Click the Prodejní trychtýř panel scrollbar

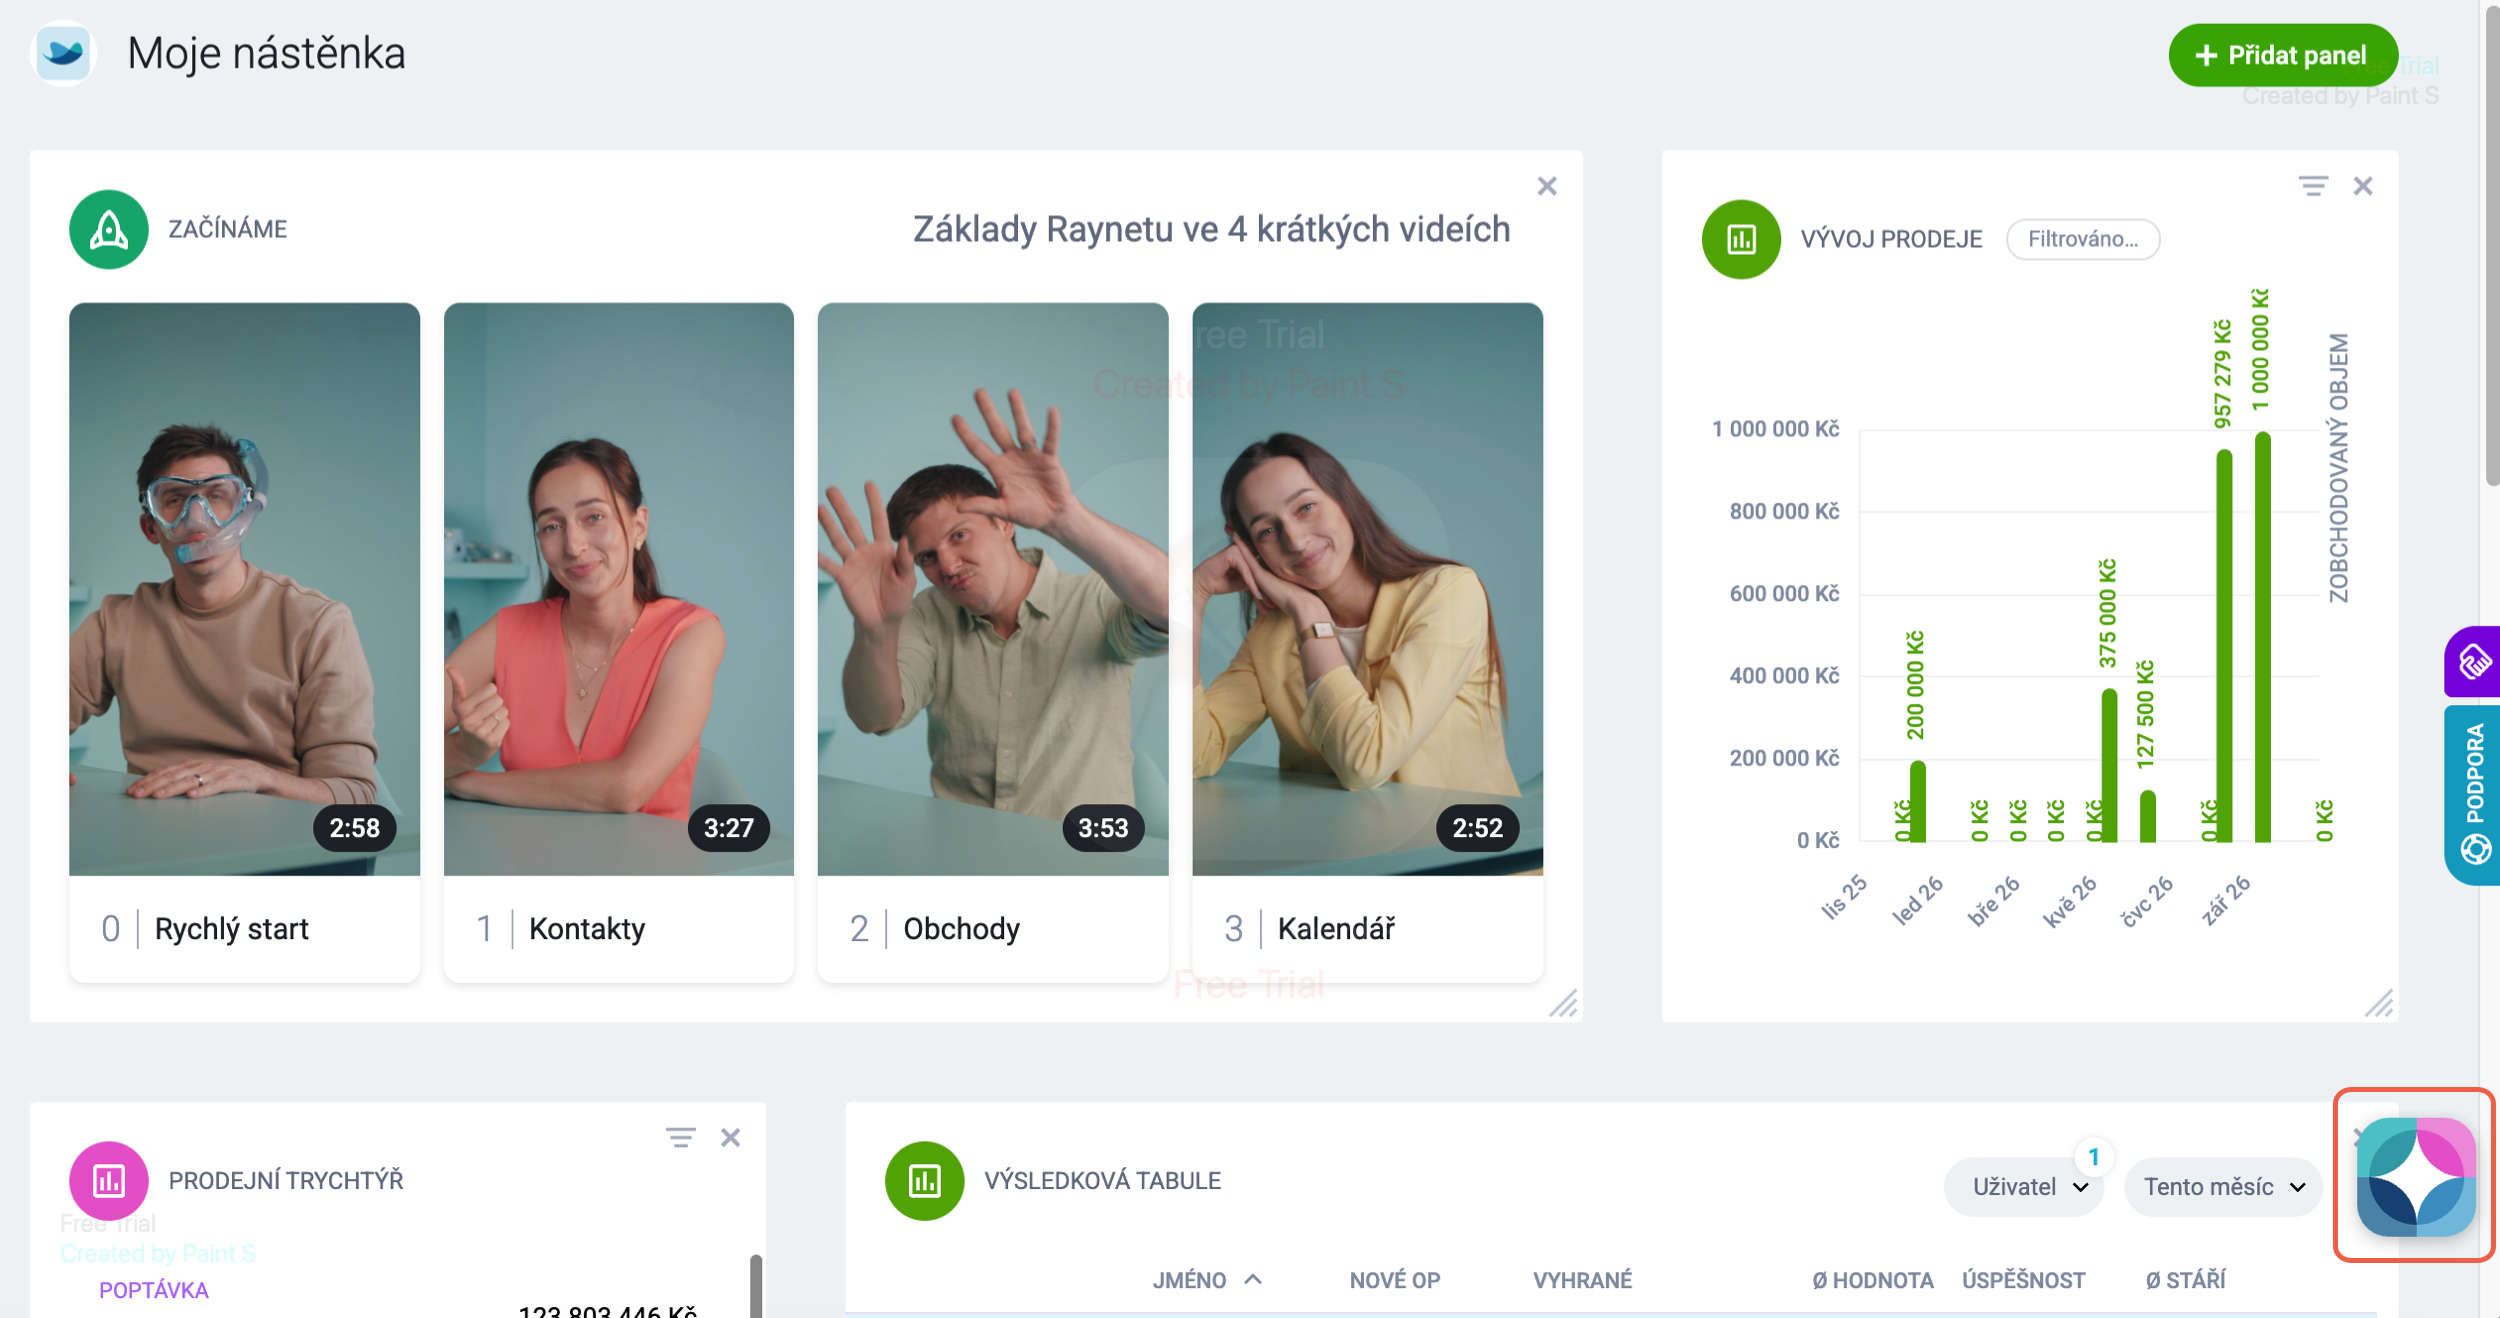pyautogui.click(x=756, y=1286)
